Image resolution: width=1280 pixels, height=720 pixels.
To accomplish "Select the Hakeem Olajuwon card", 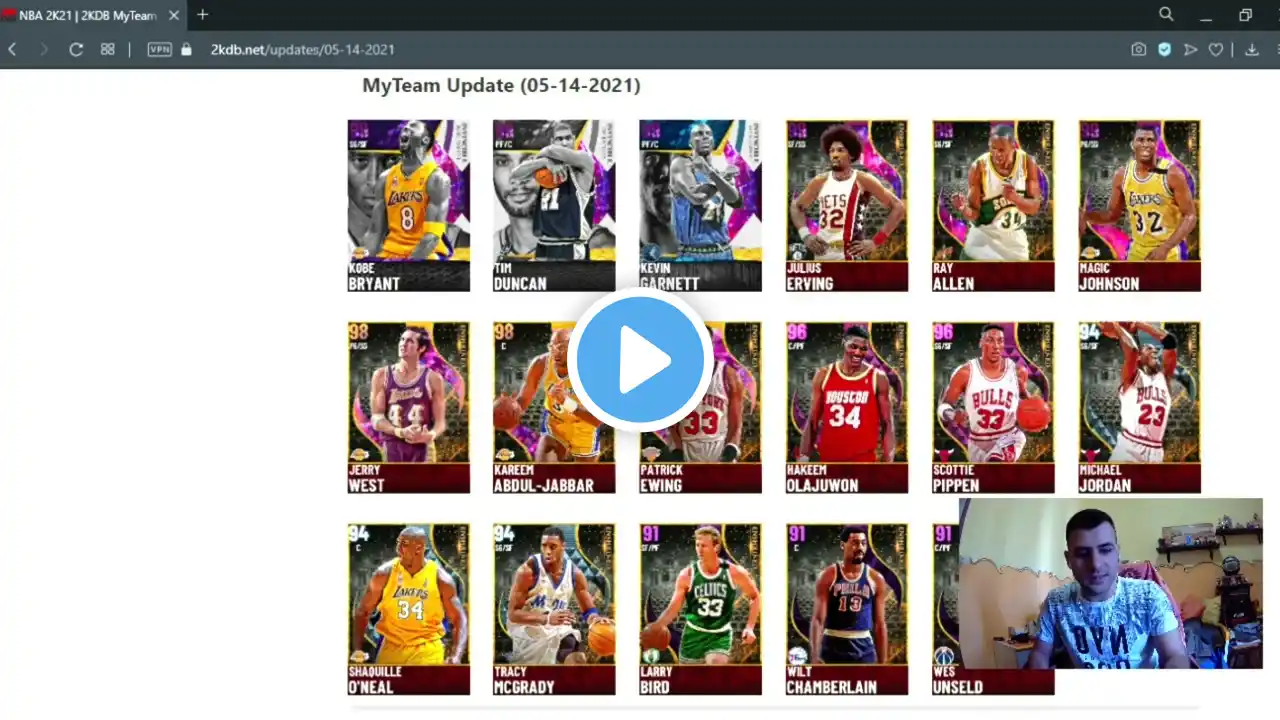I will [x=847, y=408].
